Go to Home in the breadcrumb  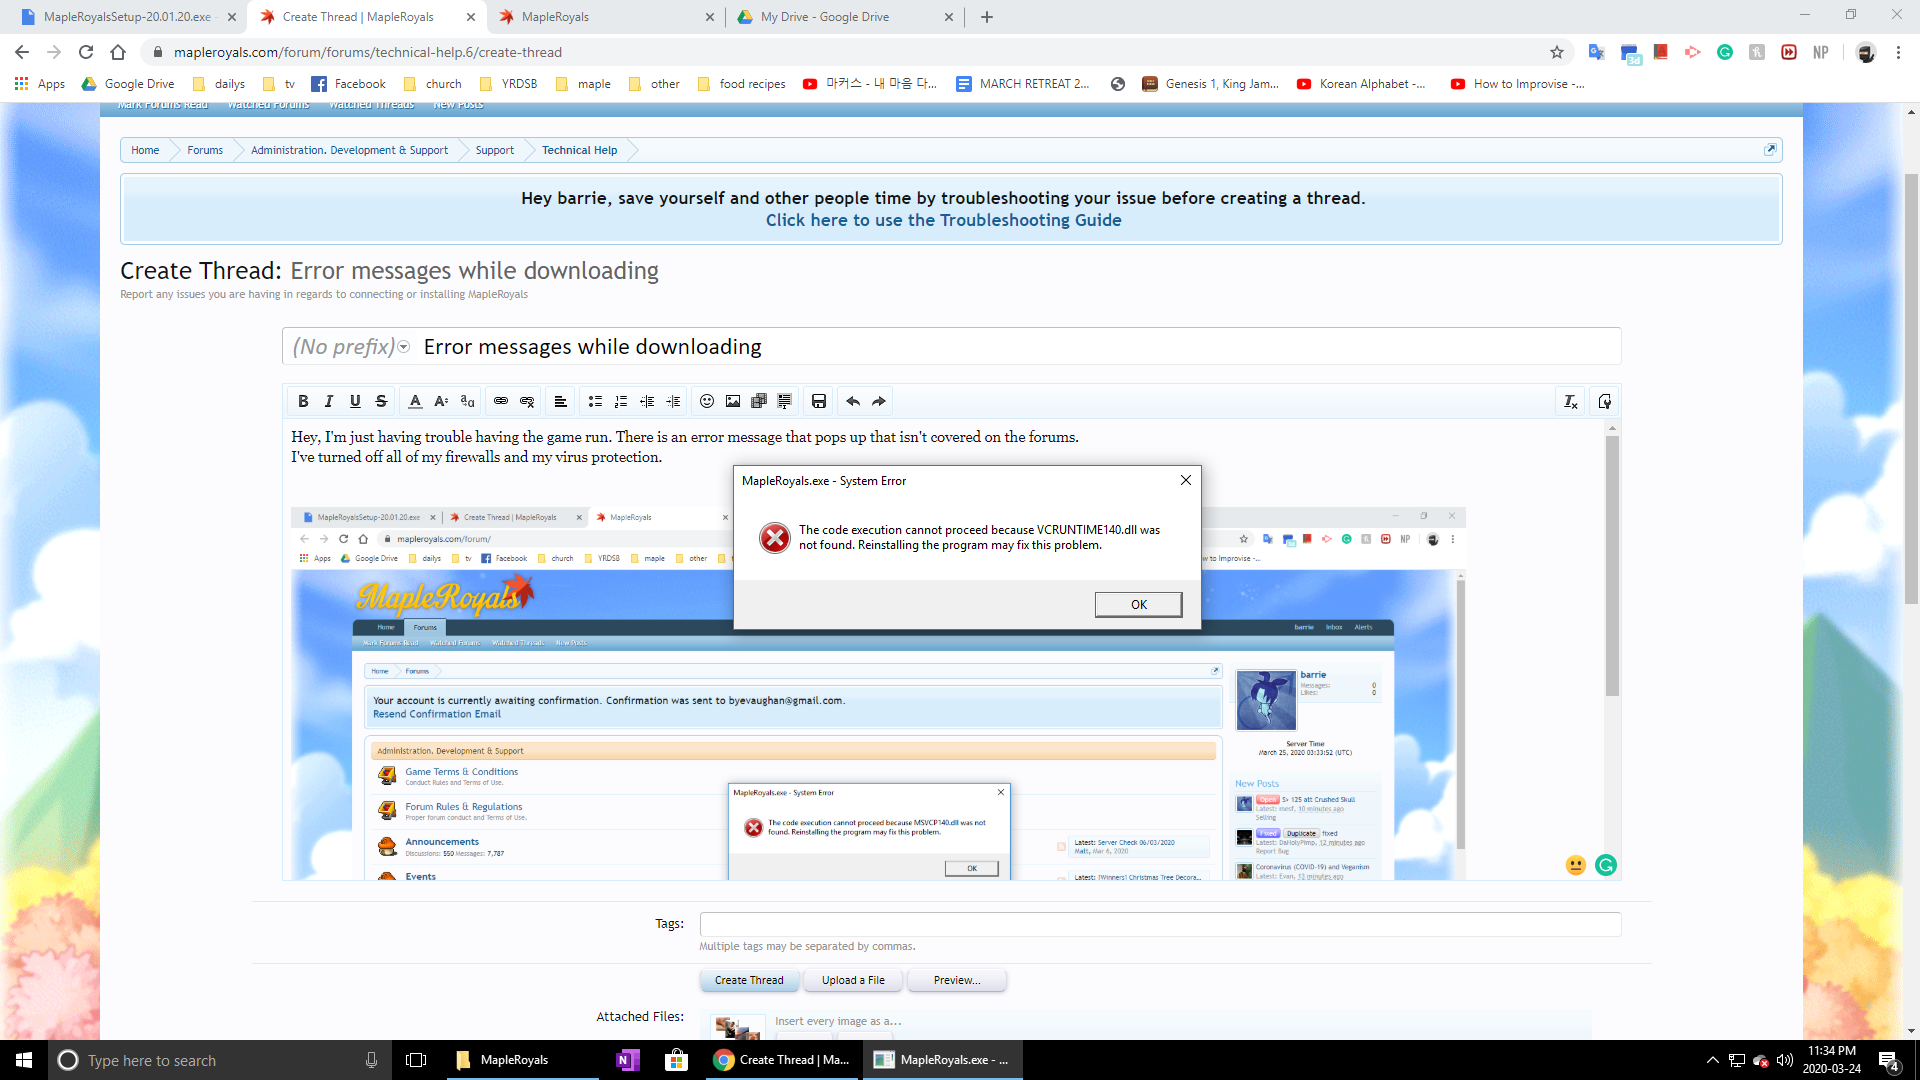145,150
